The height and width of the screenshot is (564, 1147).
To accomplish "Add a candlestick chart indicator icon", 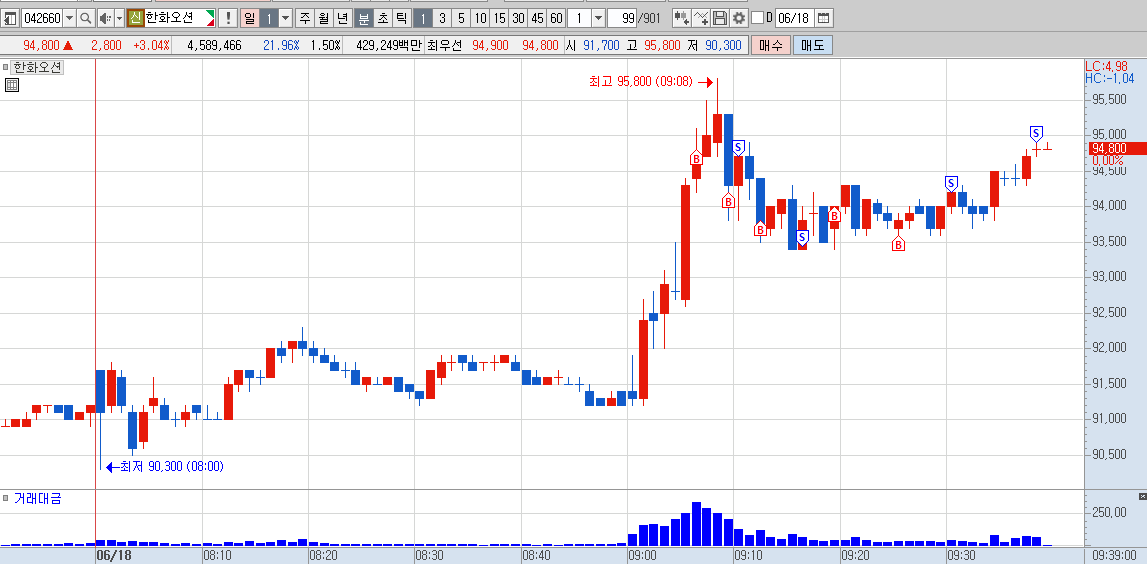I will [x=681, y=18].
